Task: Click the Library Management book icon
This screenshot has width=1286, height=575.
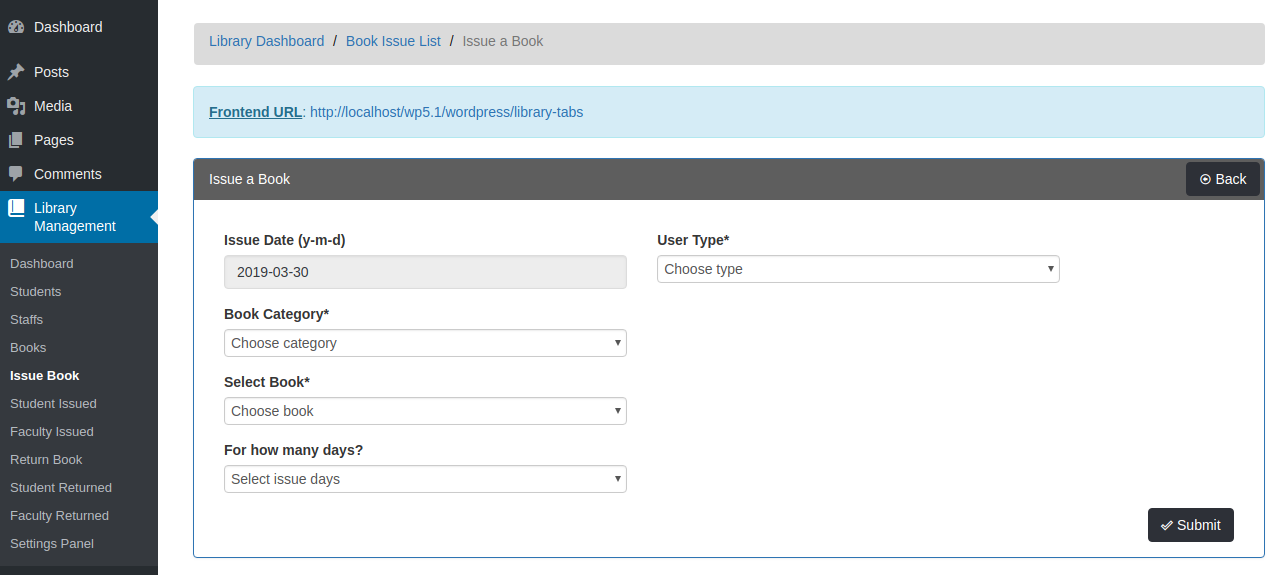Action: [x=16, y=208]
